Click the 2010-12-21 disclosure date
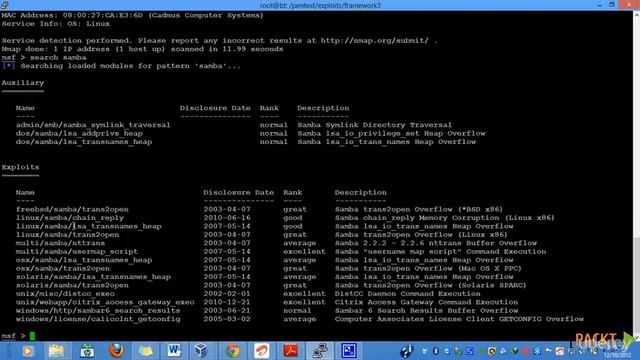Screen dimensions: 640x360 click(227, 302)
